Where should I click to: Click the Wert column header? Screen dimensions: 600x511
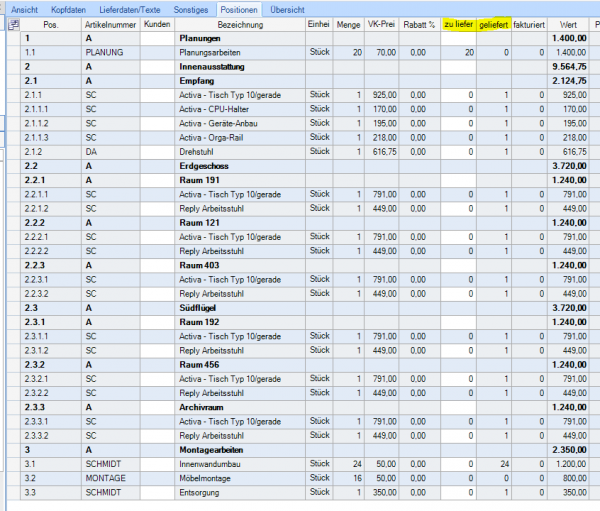coord(568,23)
